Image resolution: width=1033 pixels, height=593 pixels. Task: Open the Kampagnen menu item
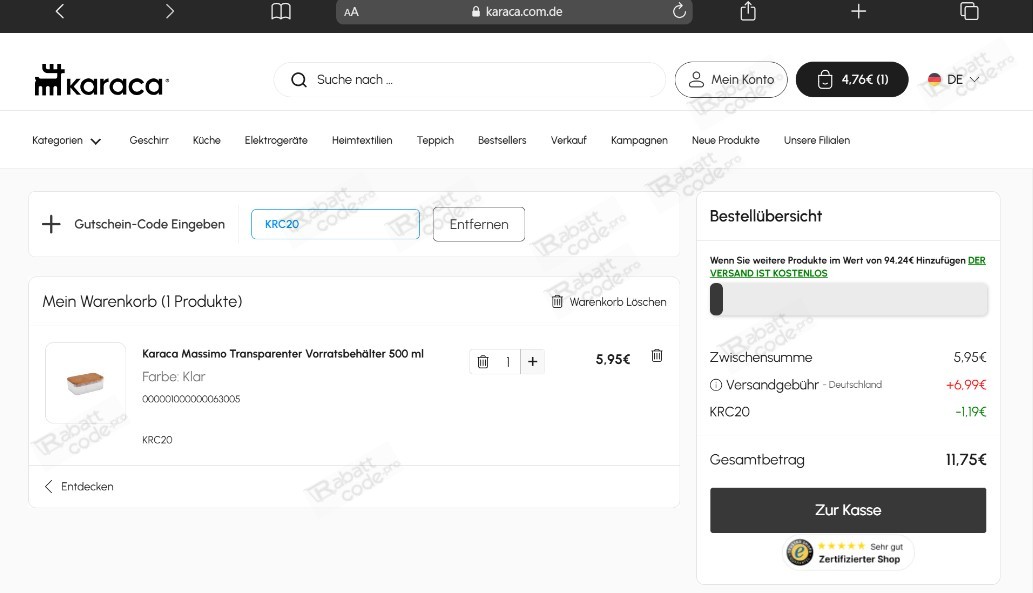pyautogui.click(x=639, y=140)
